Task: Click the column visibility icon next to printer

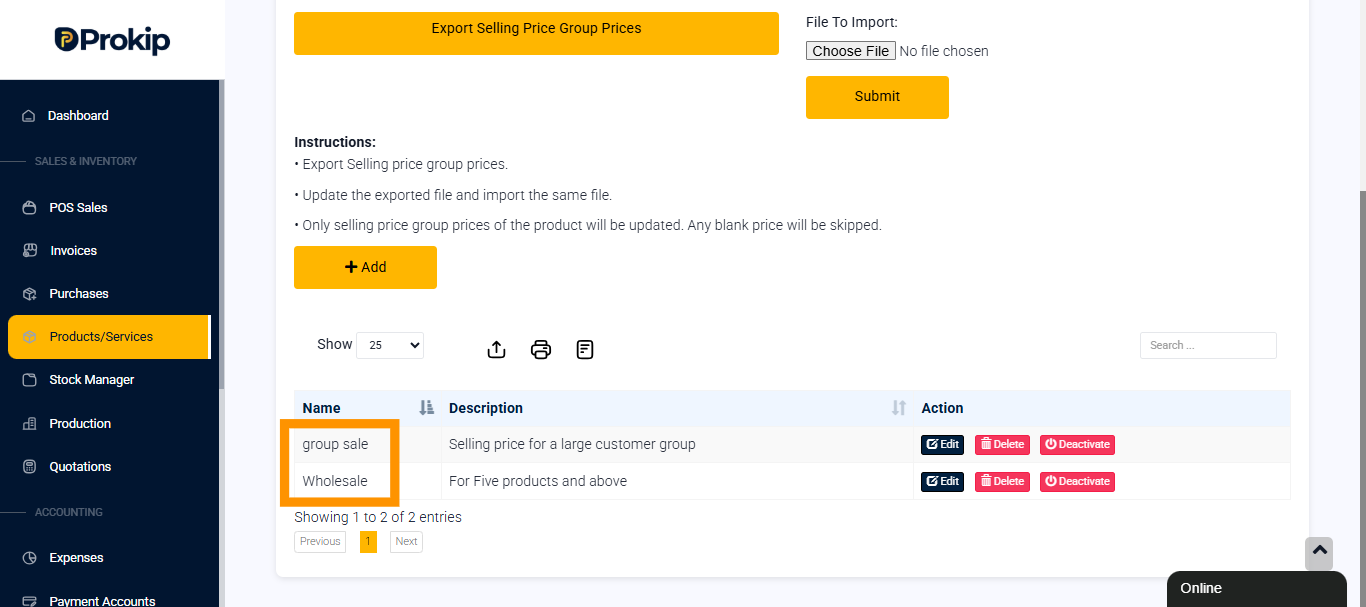Action: [x=585, y=350]
